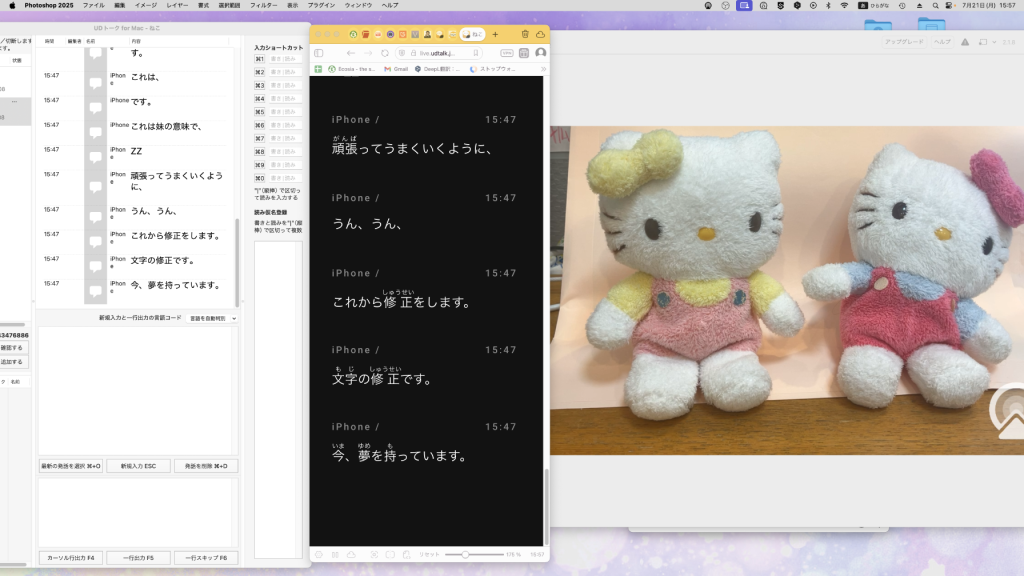Open the レイヤー menu
This screenshot has height=576, width=1024.
(177, 5)
